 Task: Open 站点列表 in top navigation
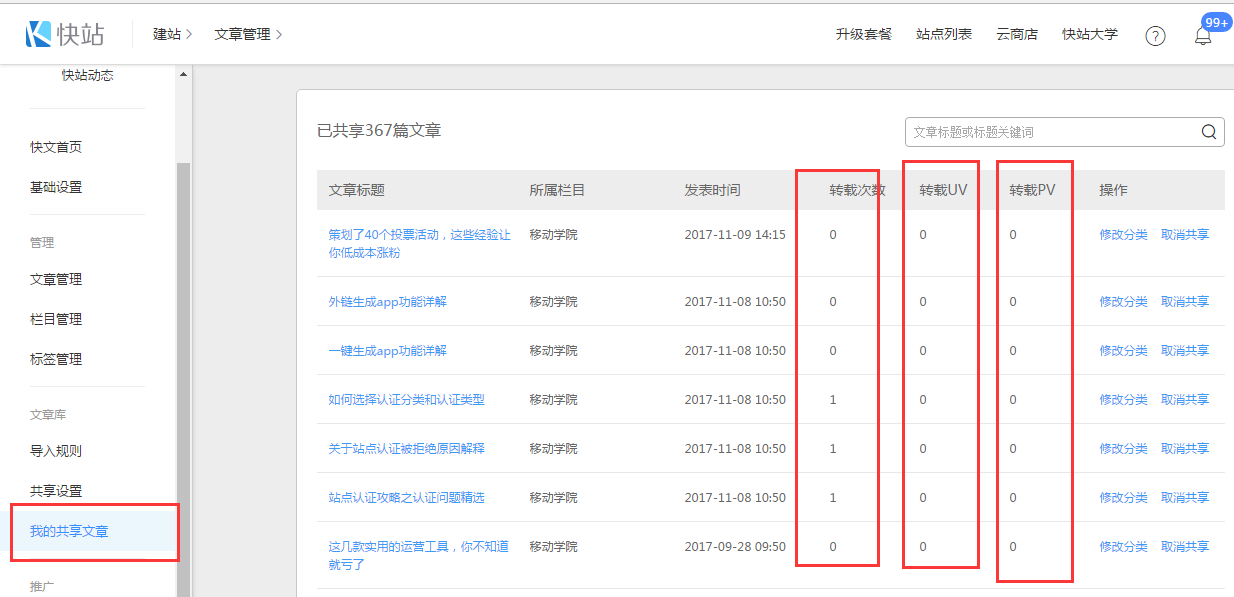click(943, 34)
